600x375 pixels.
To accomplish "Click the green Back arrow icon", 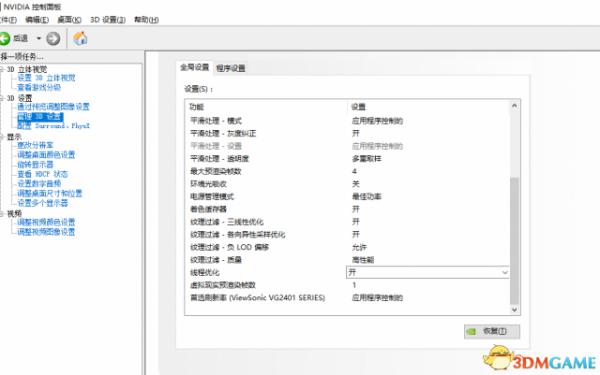I will point(5,39).
